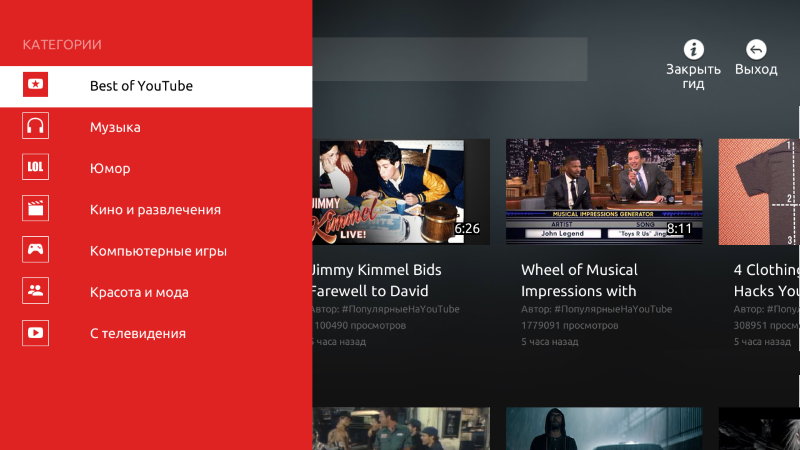Click the people icon for Красота и мода
Image resolution: width=800 pixels, height=450 pixels.
[35, 291]
